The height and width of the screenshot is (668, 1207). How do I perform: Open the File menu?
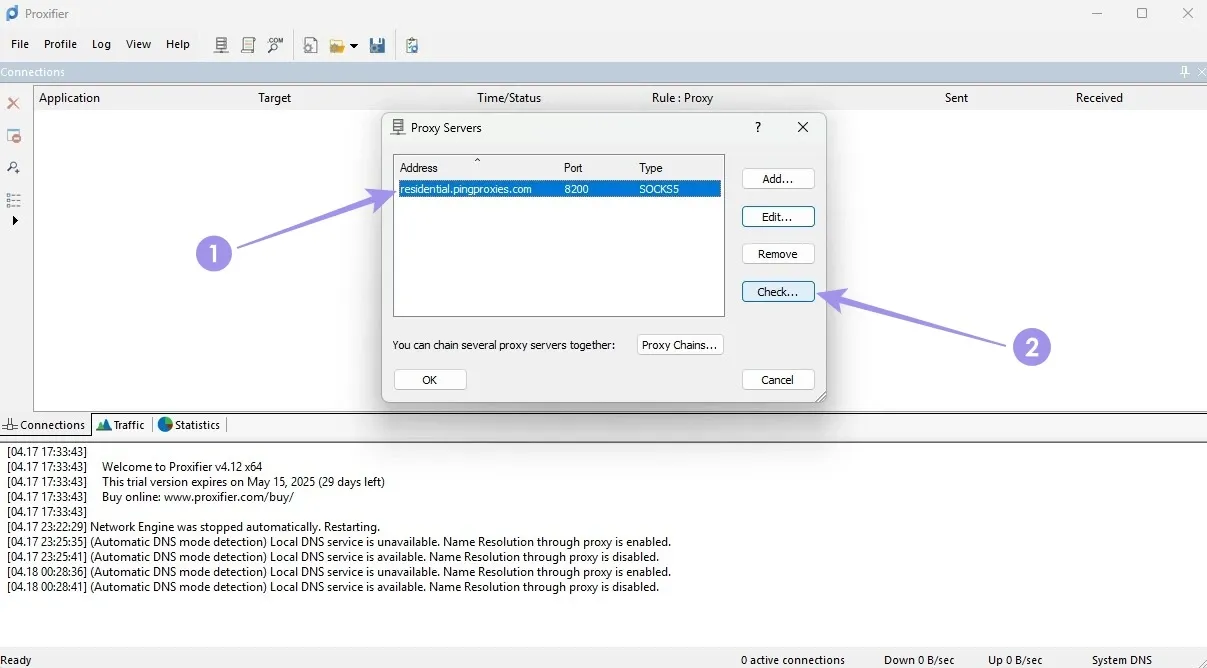point(20,44)
